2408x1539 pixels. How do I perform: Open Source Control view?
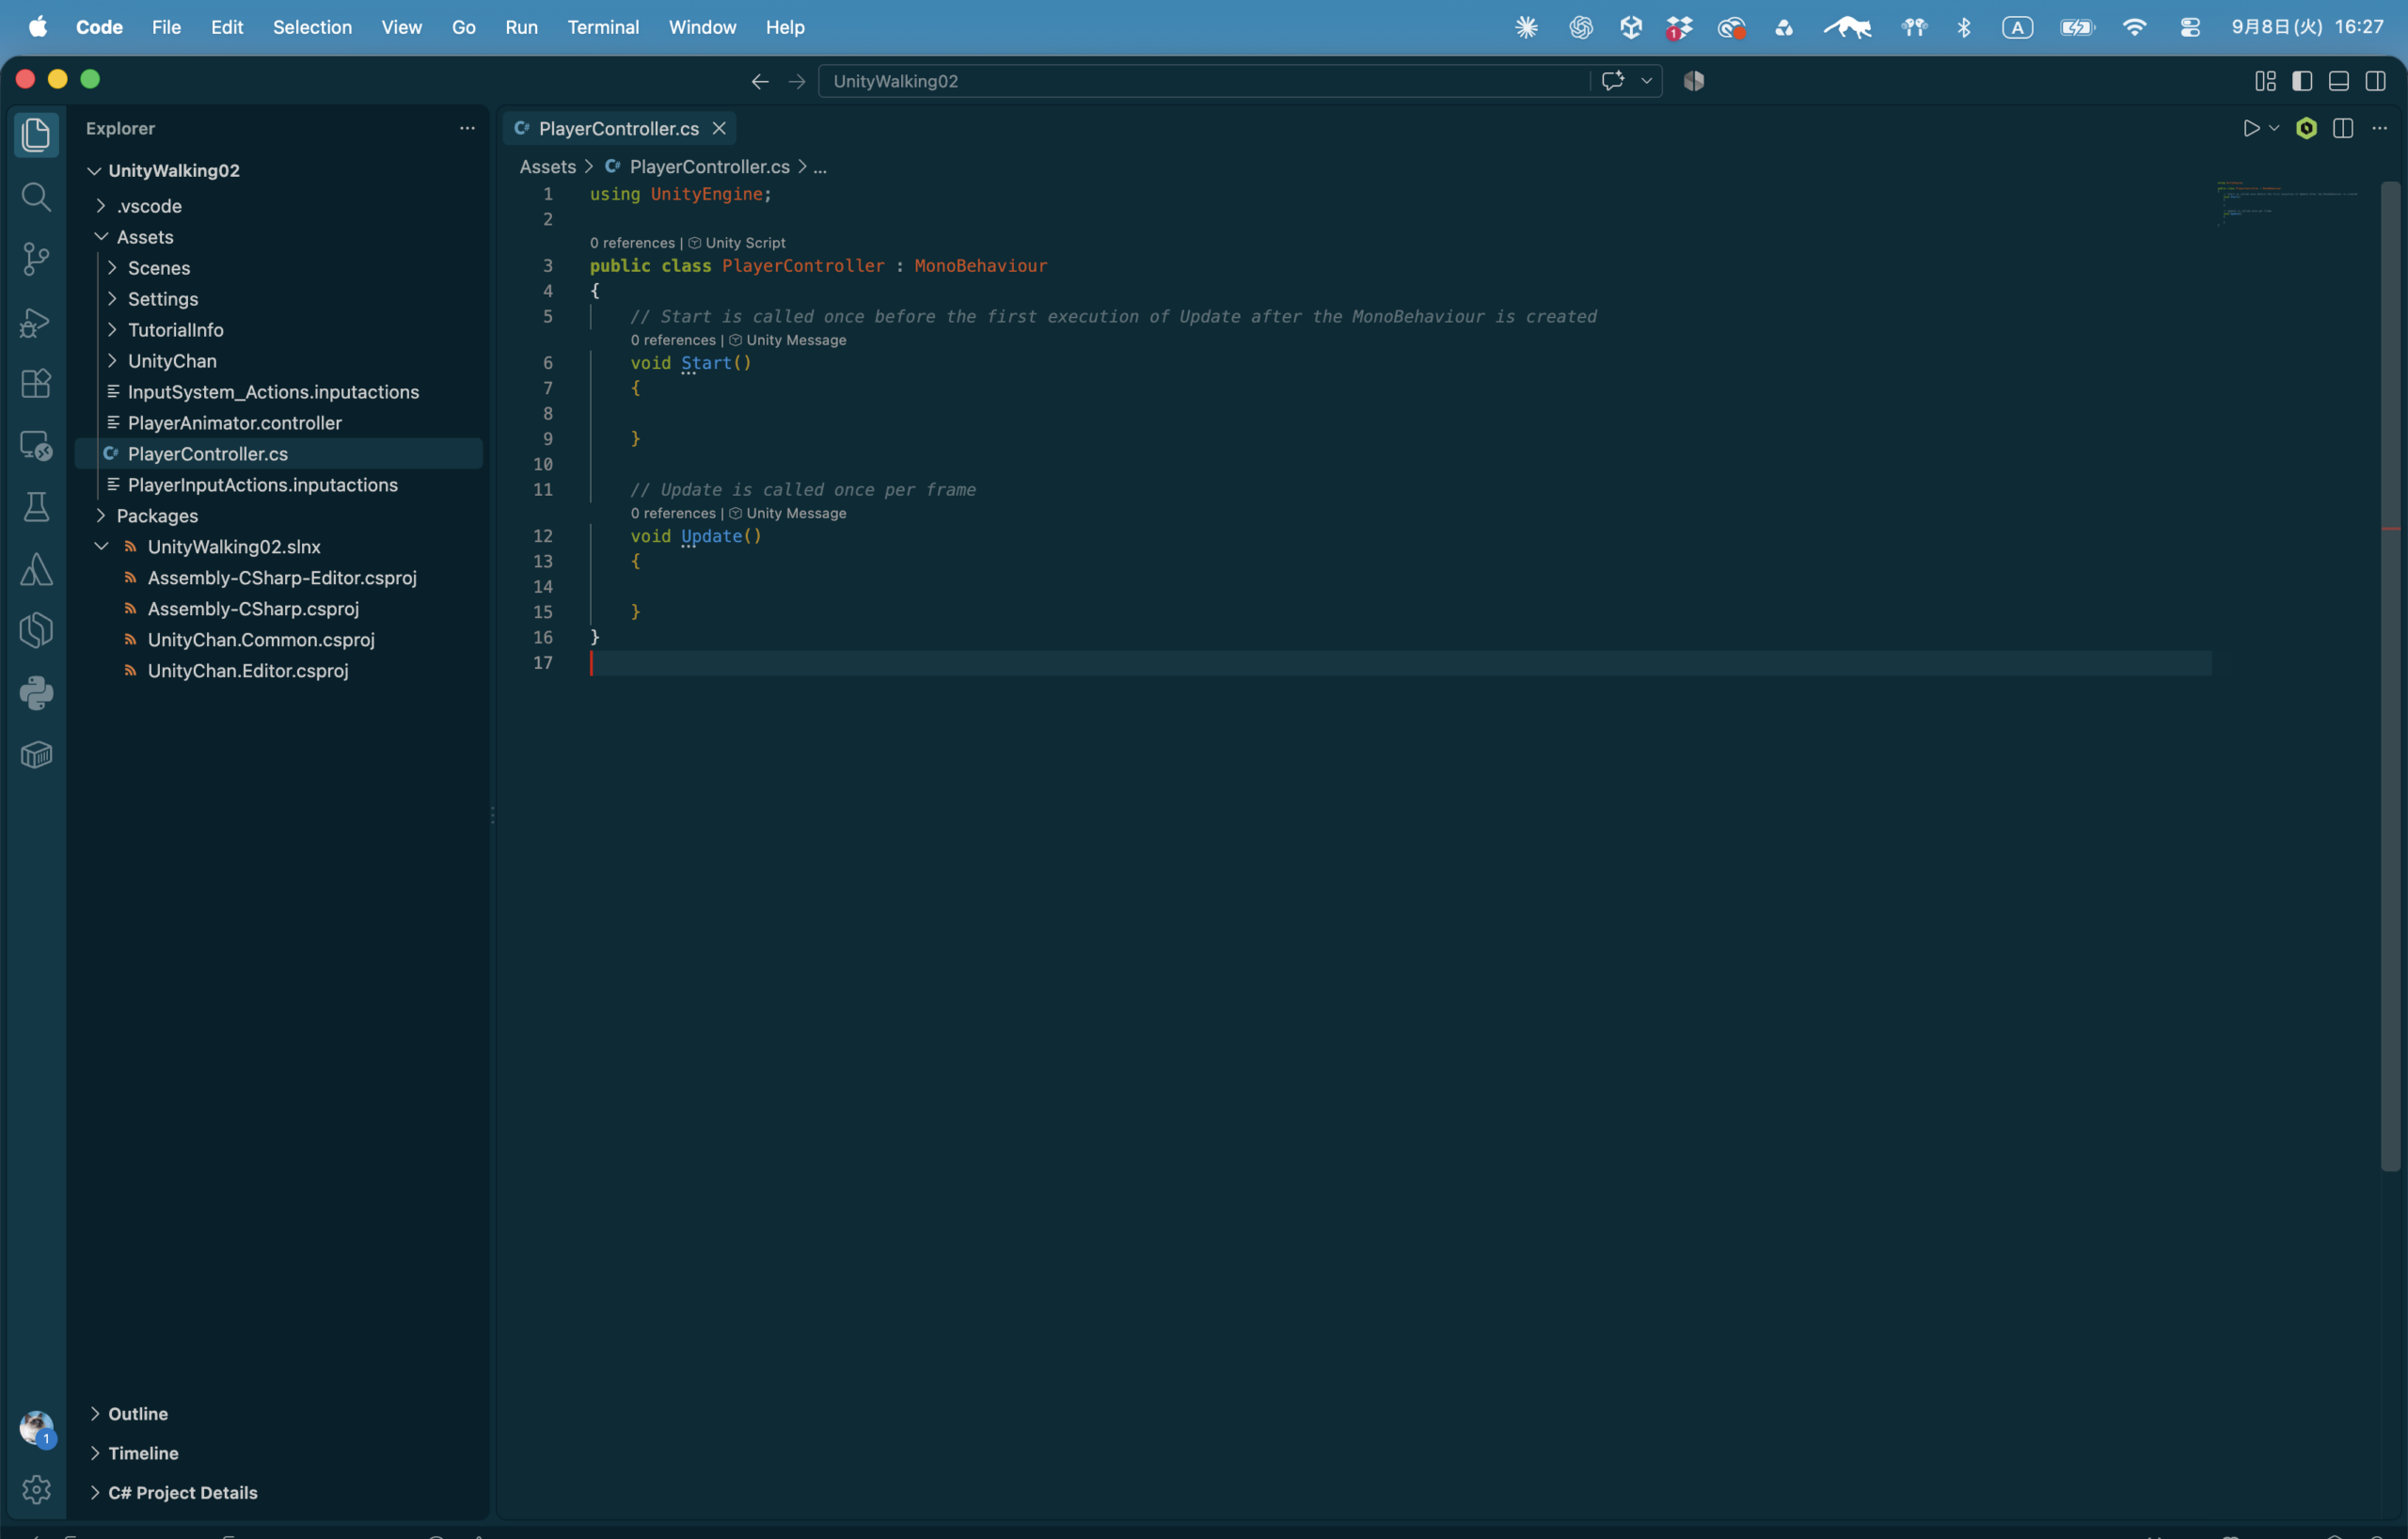[x=36, y=259]
